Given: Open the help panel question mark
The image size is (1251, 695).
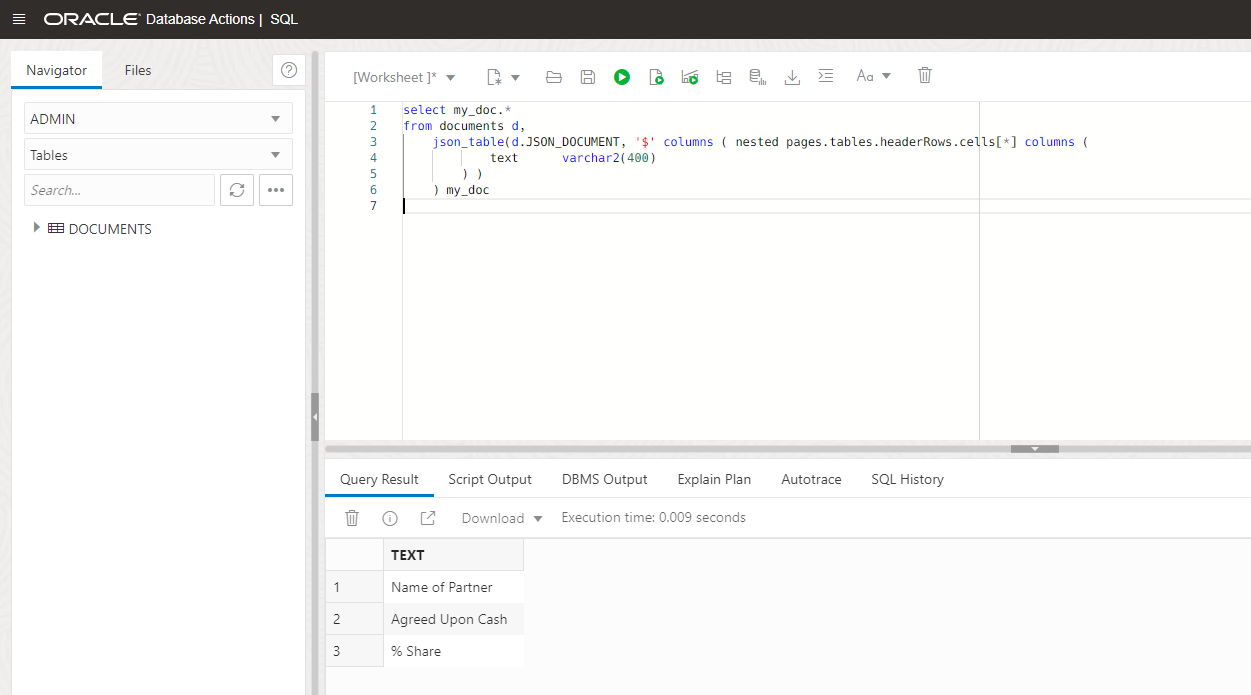Looking at the screenshot, I should coord(289,69).
